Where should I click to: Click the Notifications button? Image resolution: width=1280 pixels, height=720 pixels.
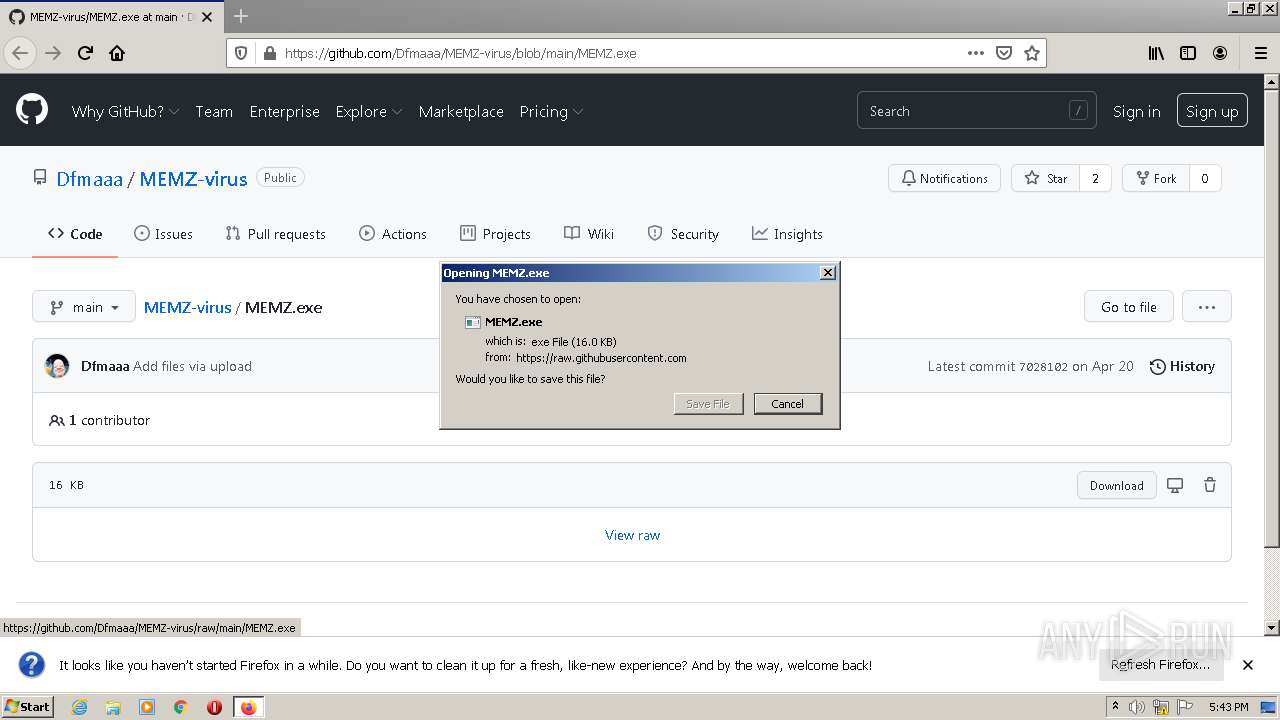pos(944,178)
